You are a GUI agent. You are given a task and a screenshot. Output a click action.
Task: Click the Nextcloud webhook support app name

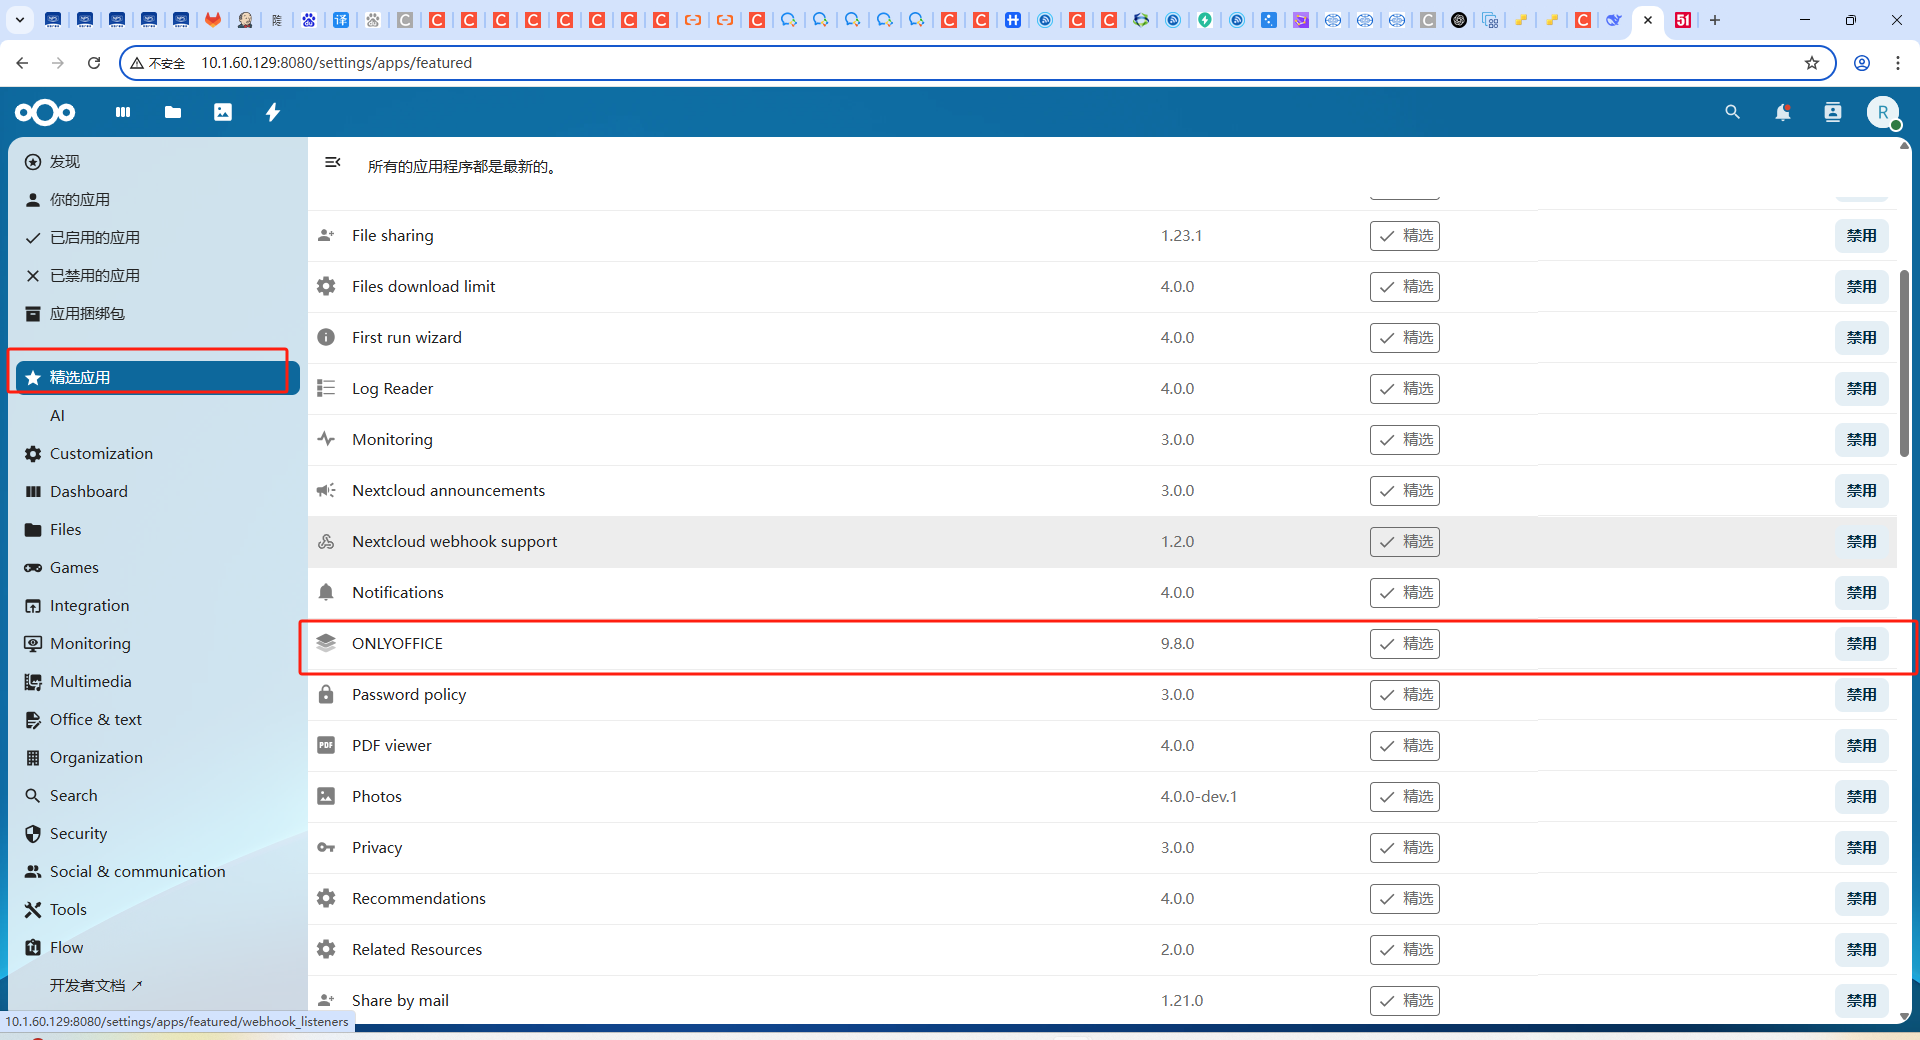point(454,541)
